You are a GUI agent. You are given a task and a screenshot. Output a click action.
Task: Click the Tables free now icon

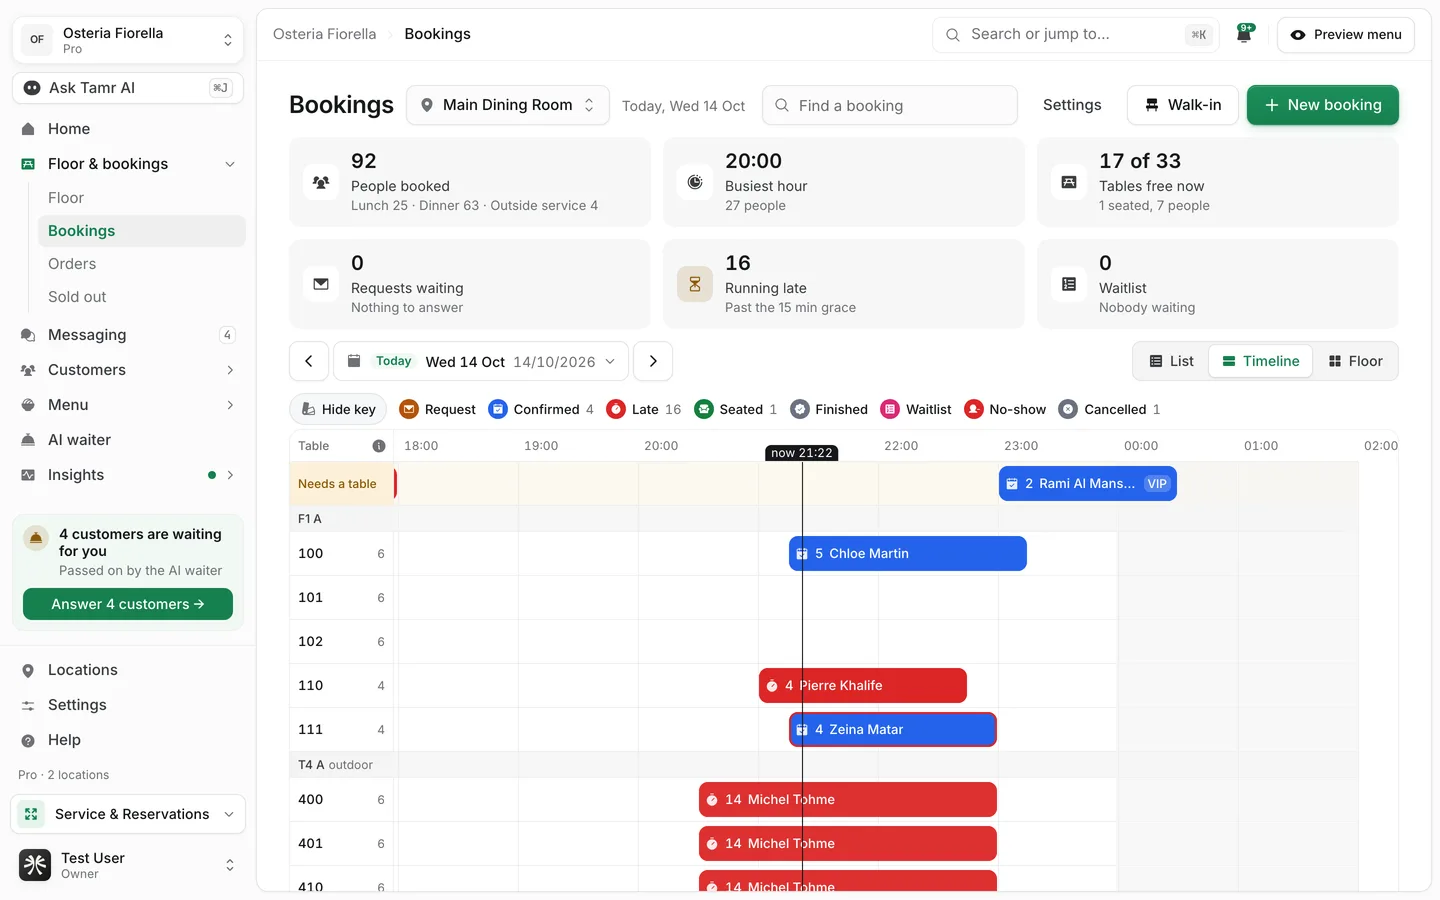[1069, 182]
